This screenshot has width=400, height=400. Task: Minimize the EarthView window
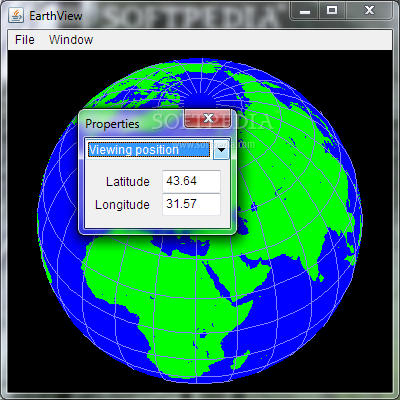pyautogui.click(x=305, y=11)
